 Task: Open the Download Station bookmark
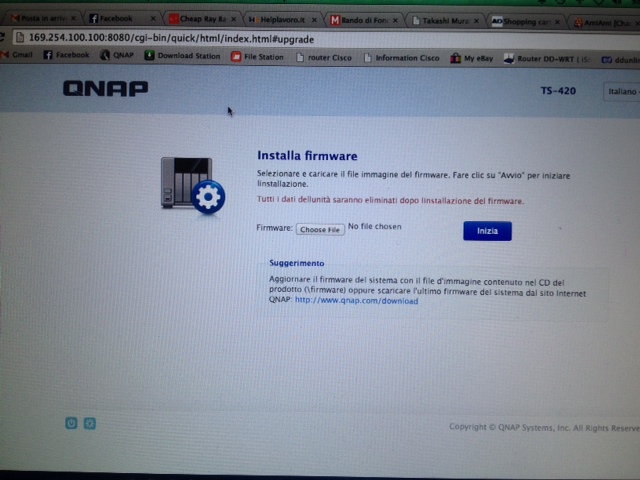point(182,57)
